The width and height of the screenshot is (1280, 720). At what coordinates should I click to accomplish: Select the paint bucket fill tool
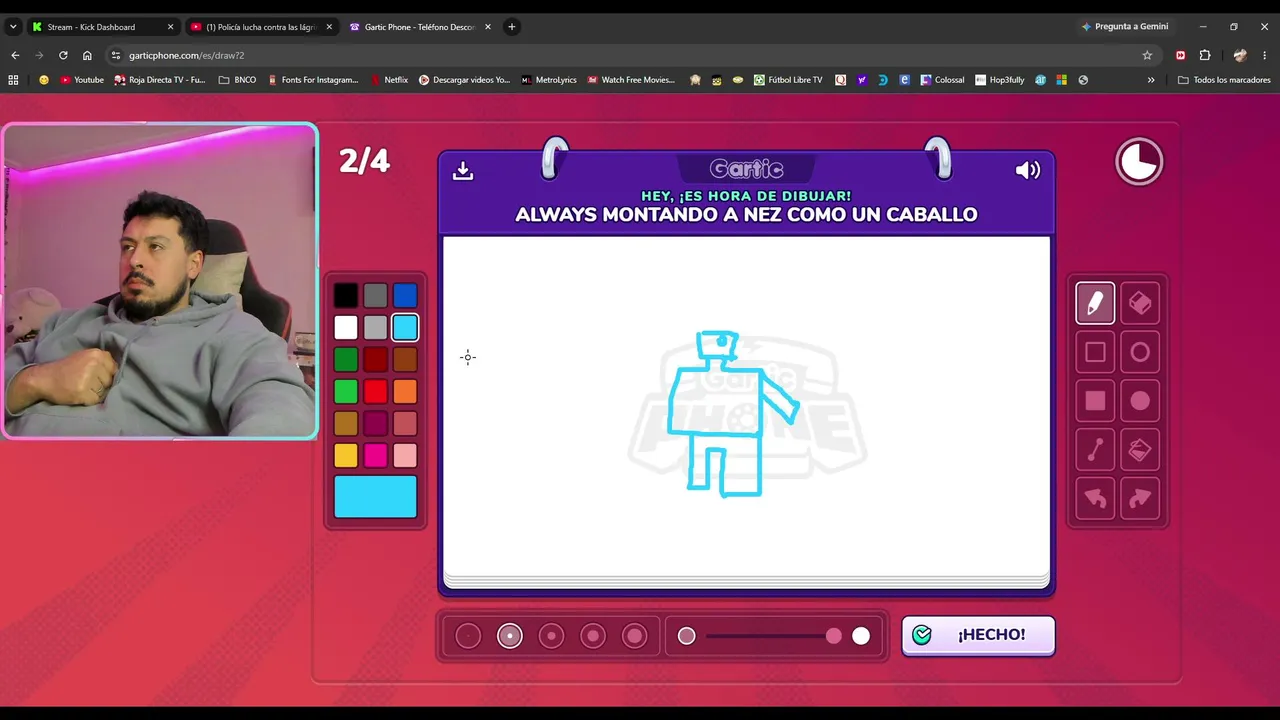1140,450
